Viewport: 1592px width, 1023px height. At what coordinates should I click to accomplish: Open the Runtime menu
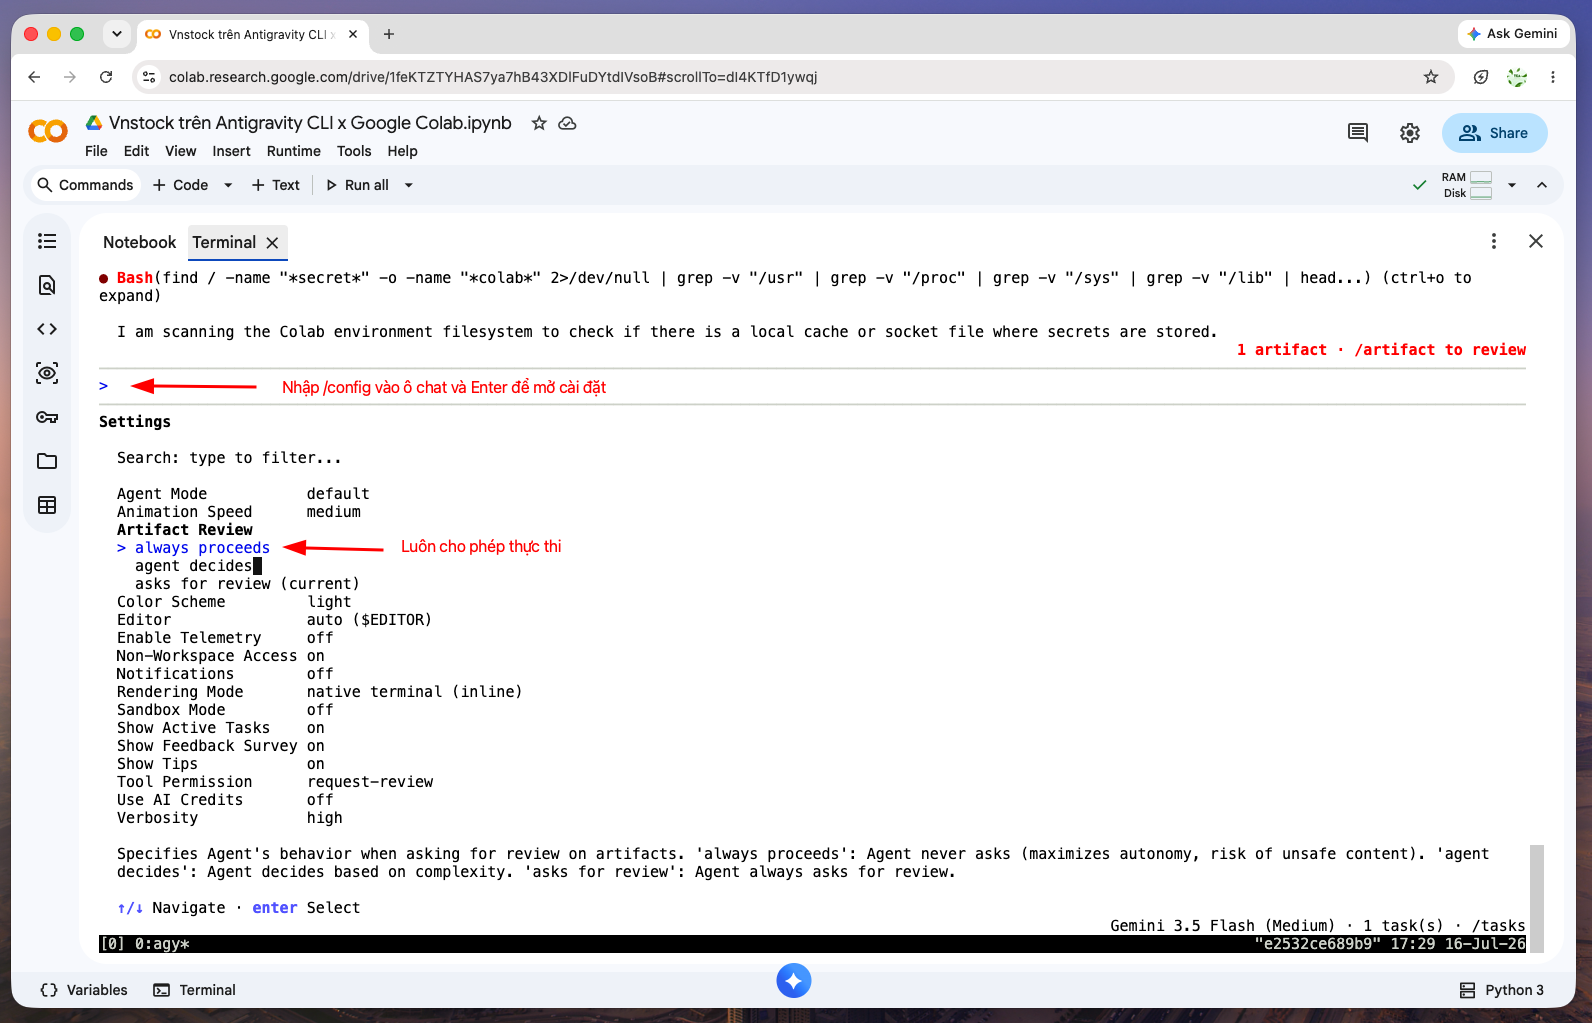click(x=293, y=151)
